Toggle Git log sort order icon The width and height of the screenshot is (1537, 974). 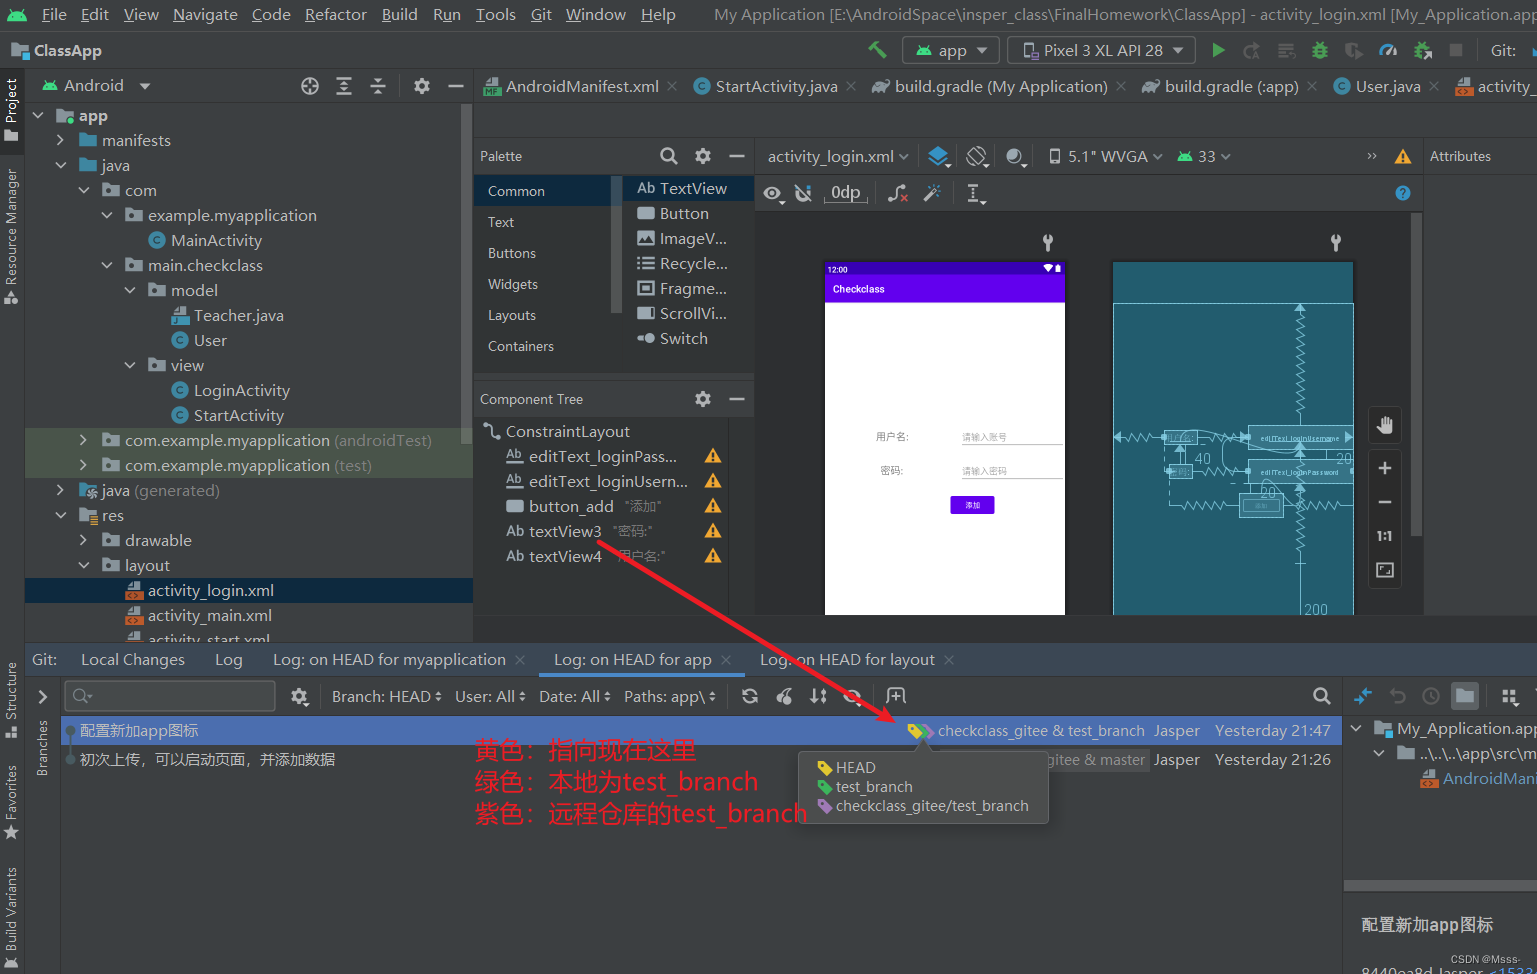click(818, 696)
